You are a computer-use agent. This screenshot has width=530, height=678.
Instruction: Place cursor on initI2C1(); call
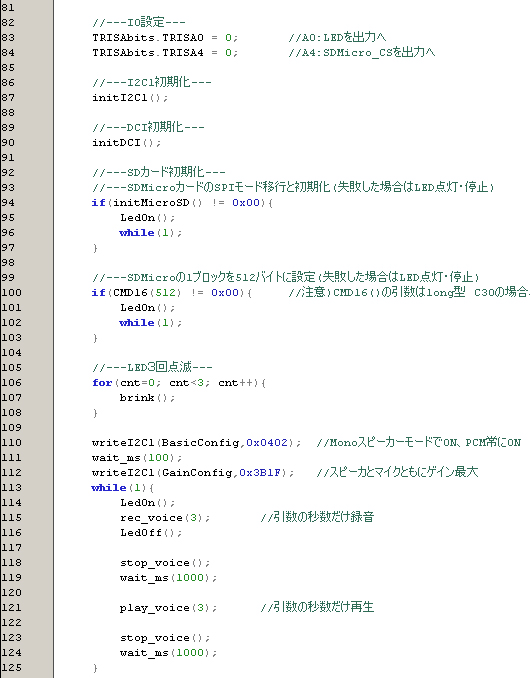click(x=130, y=98)
